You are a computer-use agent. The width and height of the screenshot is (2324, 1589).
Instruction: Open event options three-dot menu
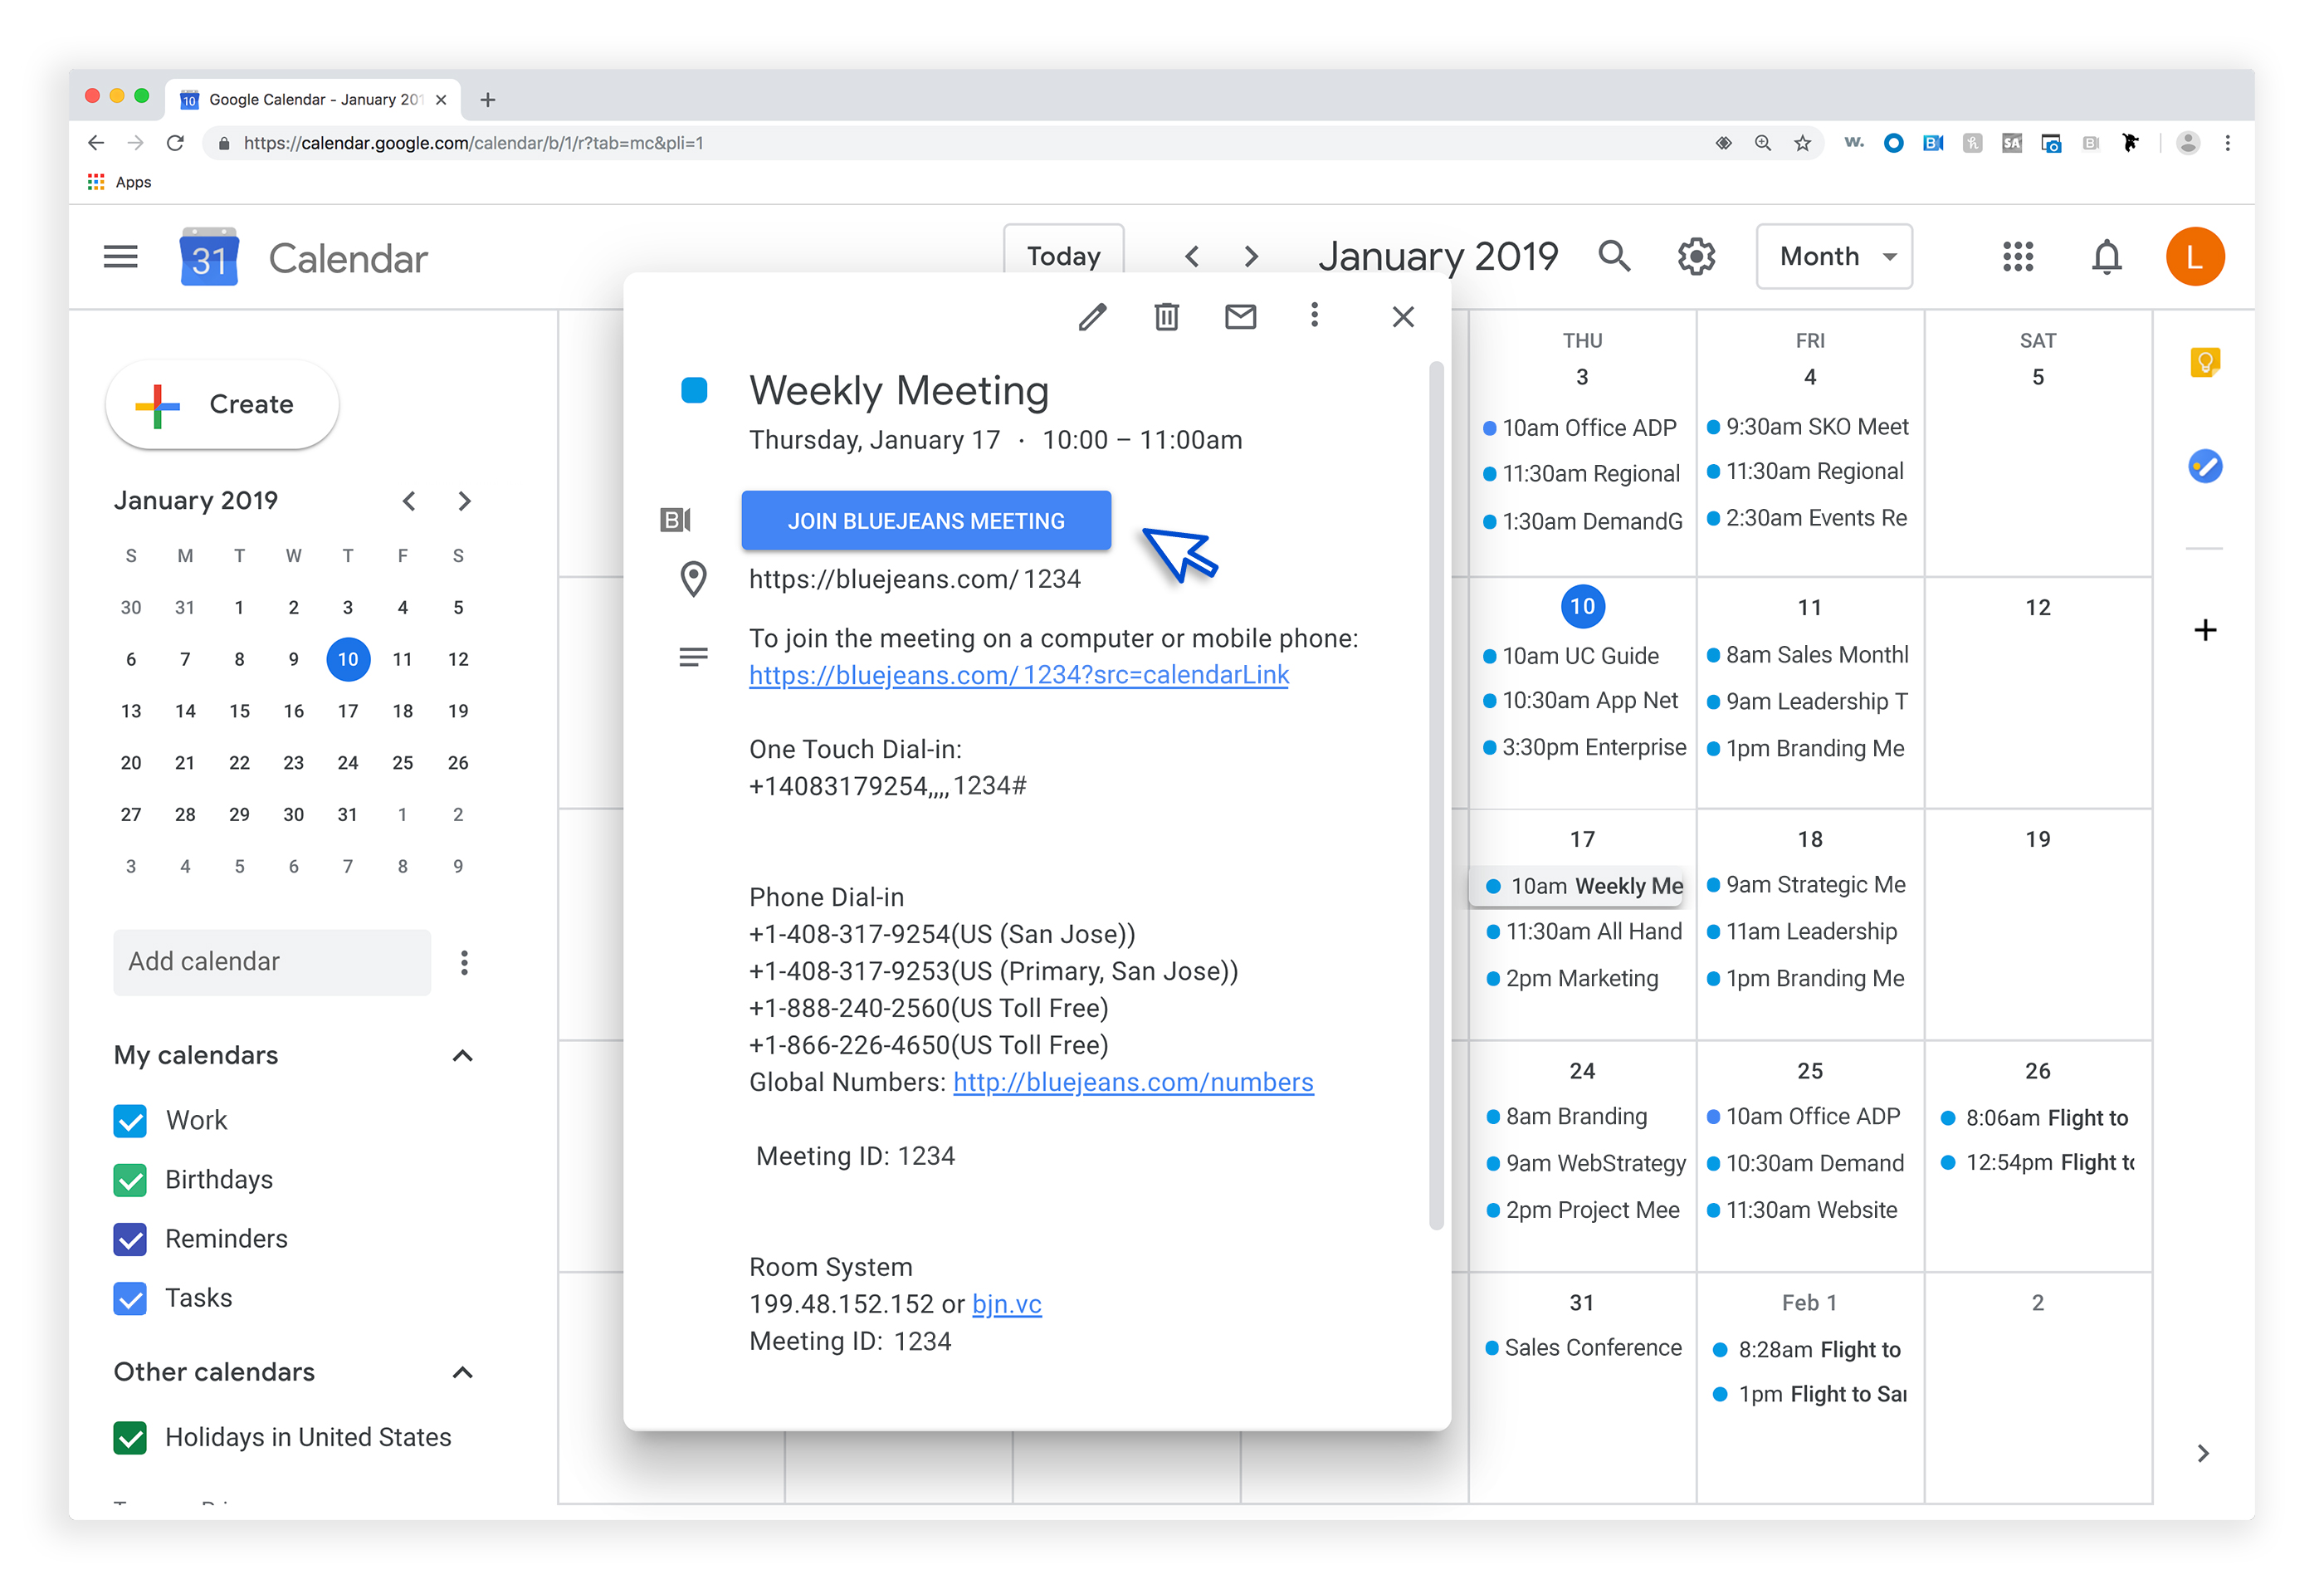click(1314, 316)
